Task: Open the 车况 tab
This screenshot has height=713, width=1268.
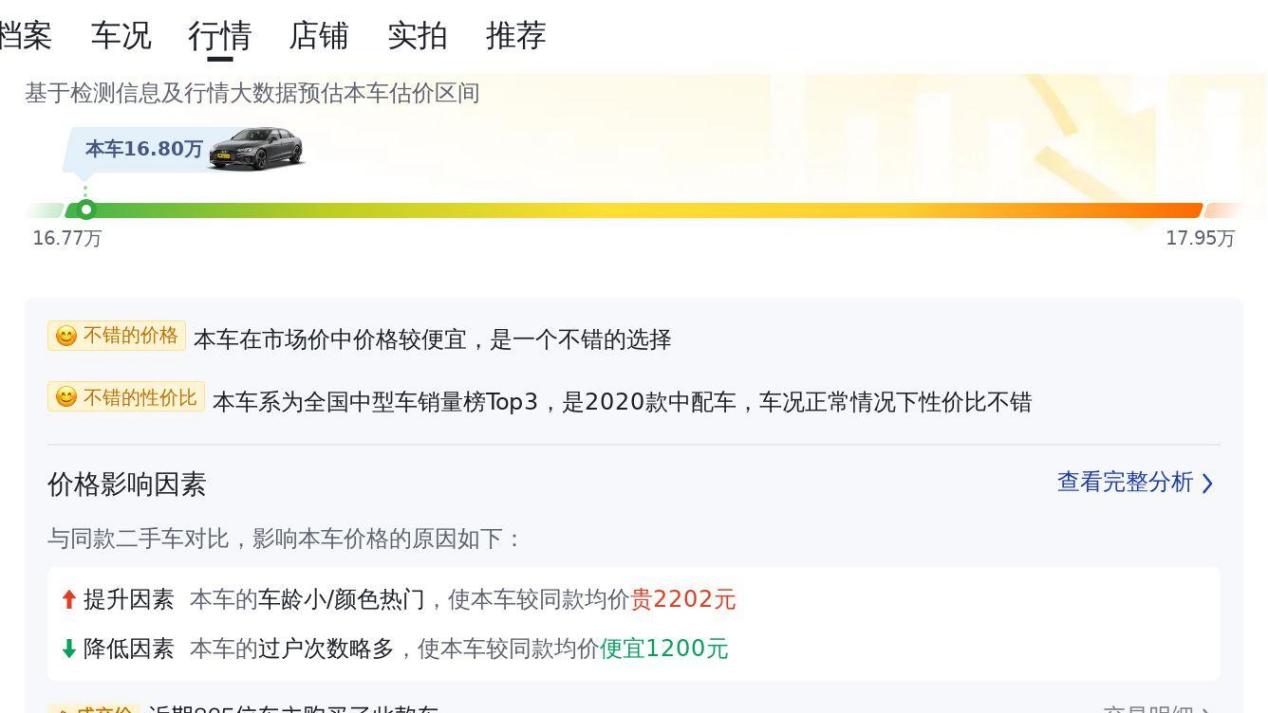Action: point(121,36)
